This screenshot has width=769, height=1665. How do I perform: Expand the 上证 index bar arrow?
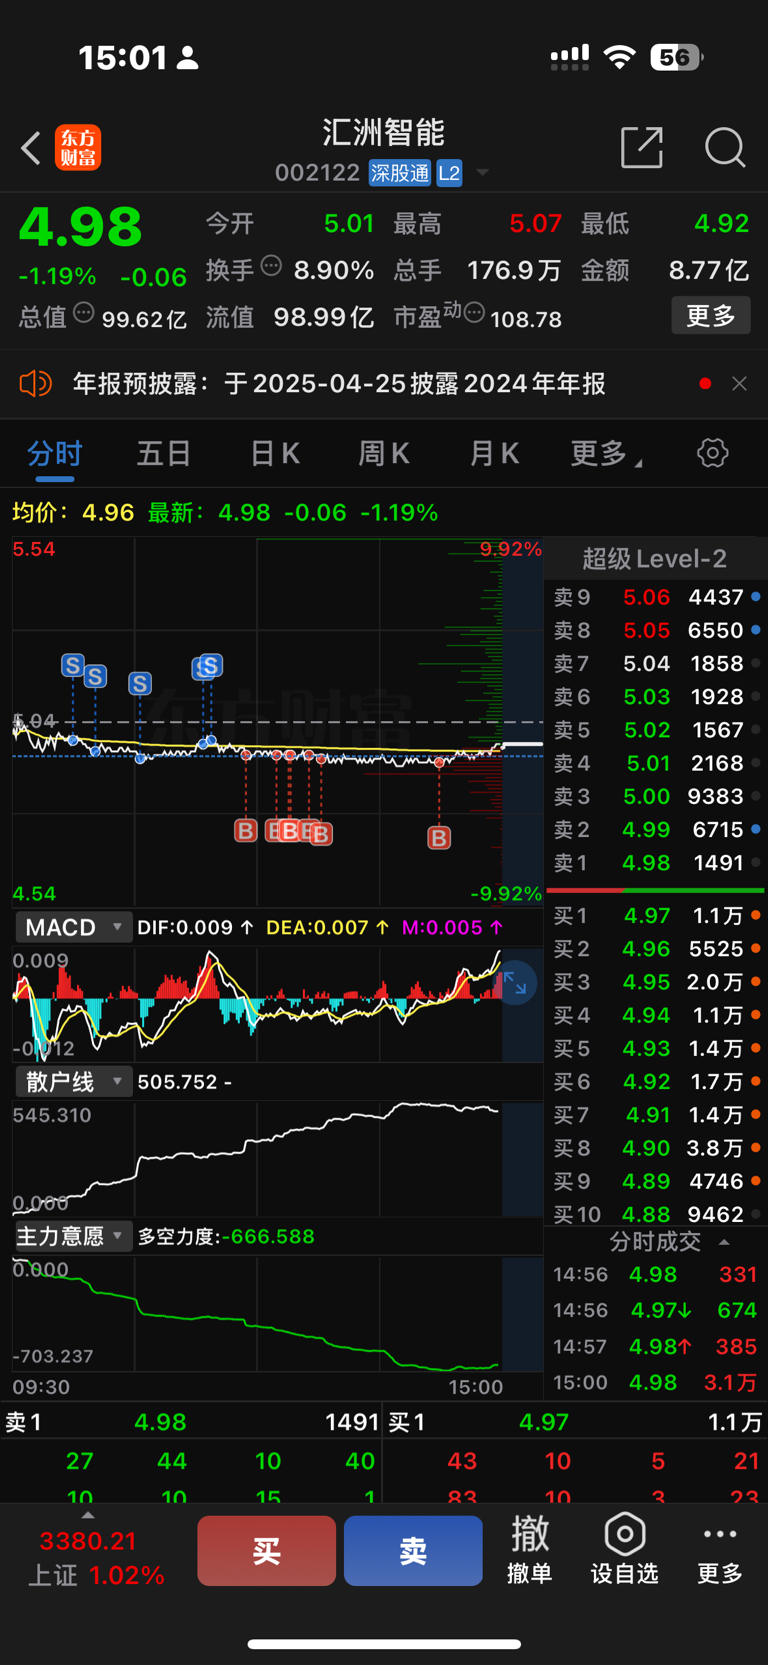pyautogui.click(x=88, y=1517)
